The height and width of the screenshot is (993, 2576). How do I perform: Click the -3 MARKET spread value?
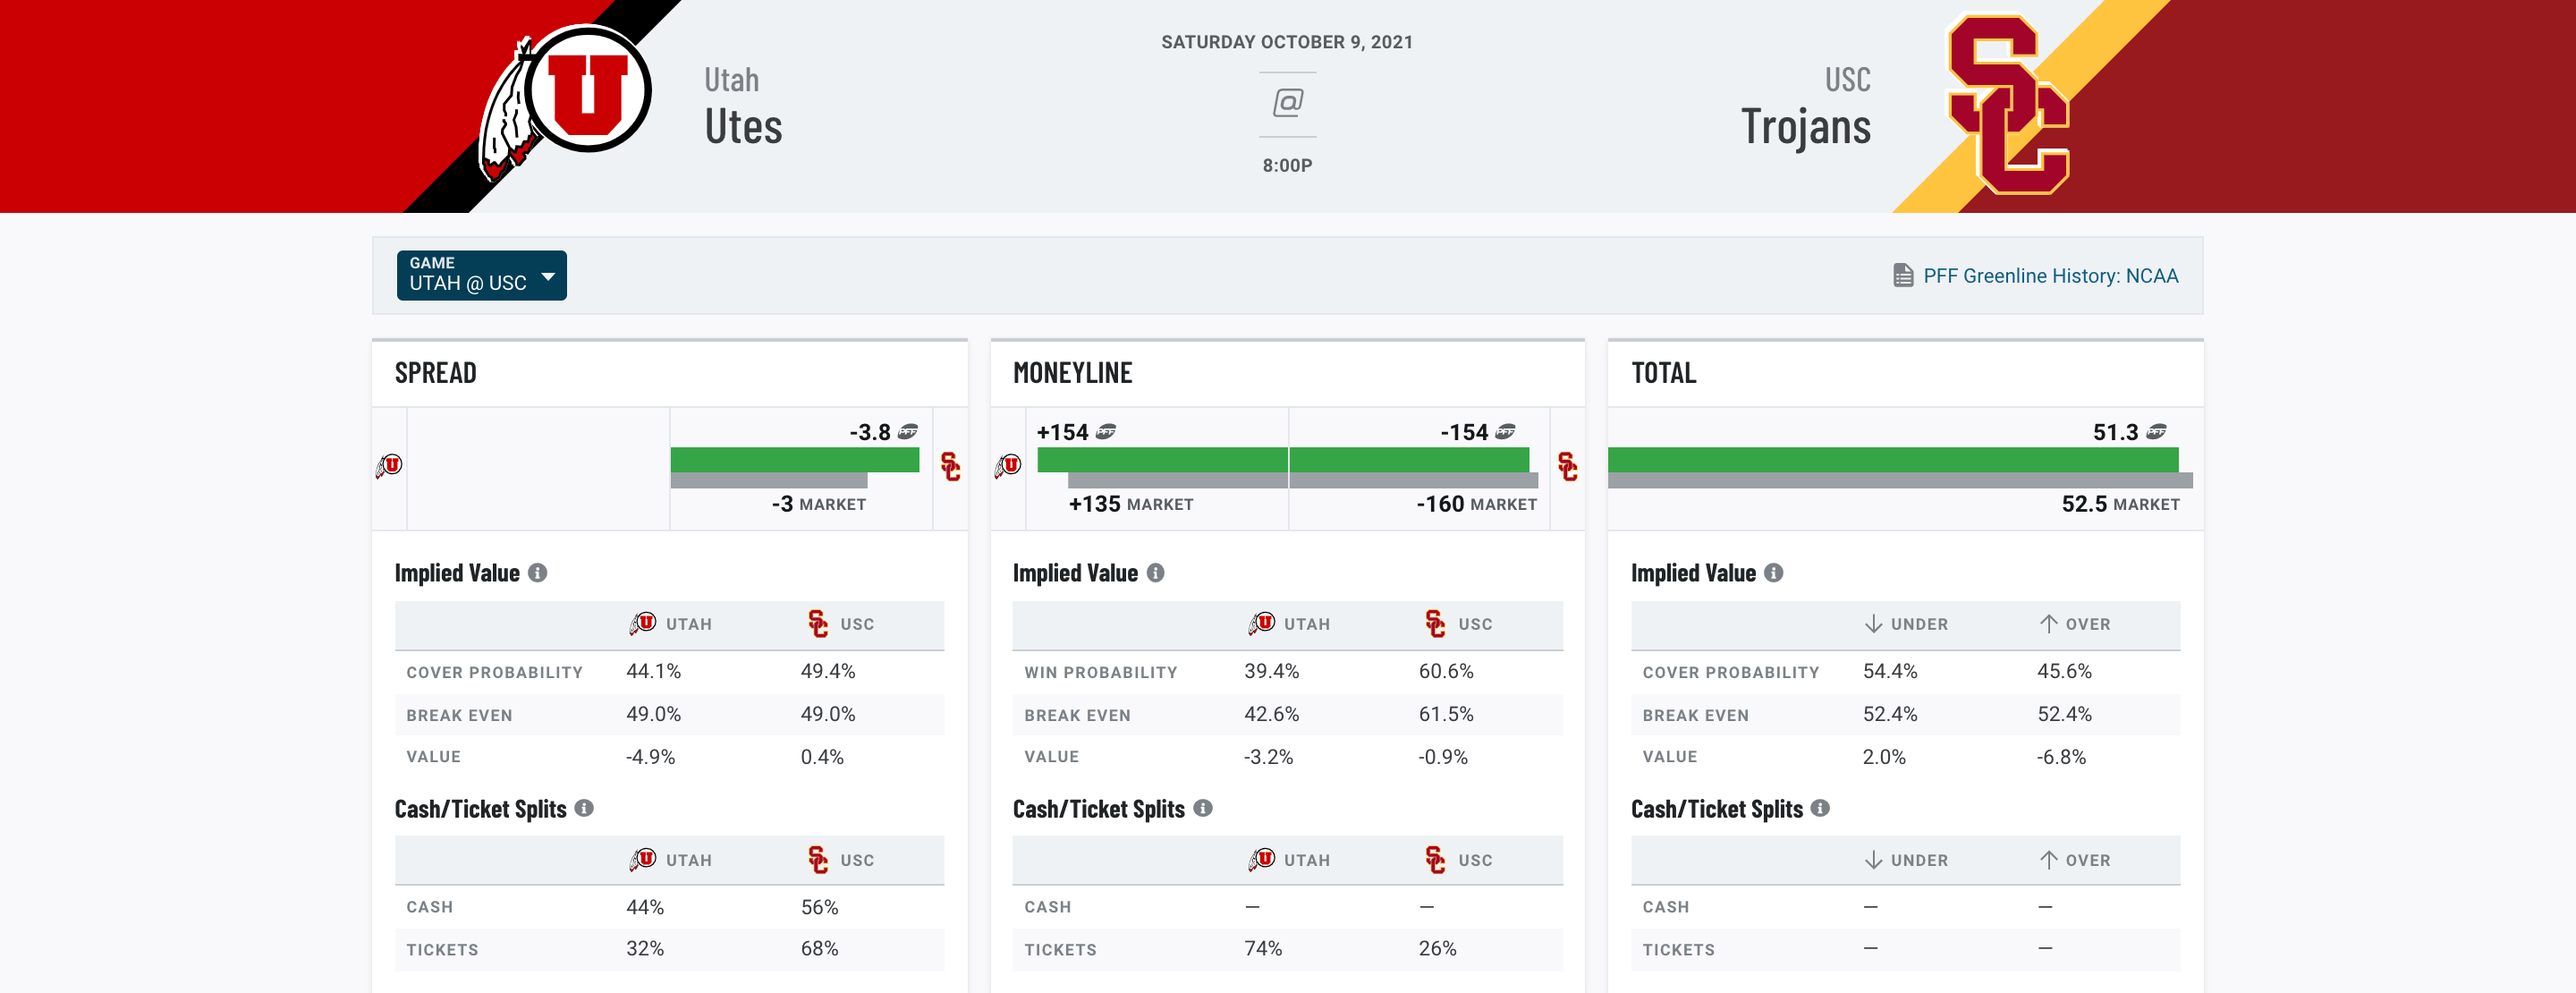[819, 504]
